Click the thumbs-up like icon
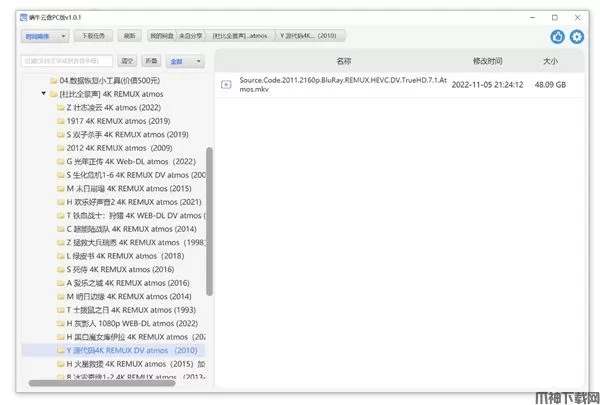Screen dimensions: 600x405 click(x=558, y=36)
